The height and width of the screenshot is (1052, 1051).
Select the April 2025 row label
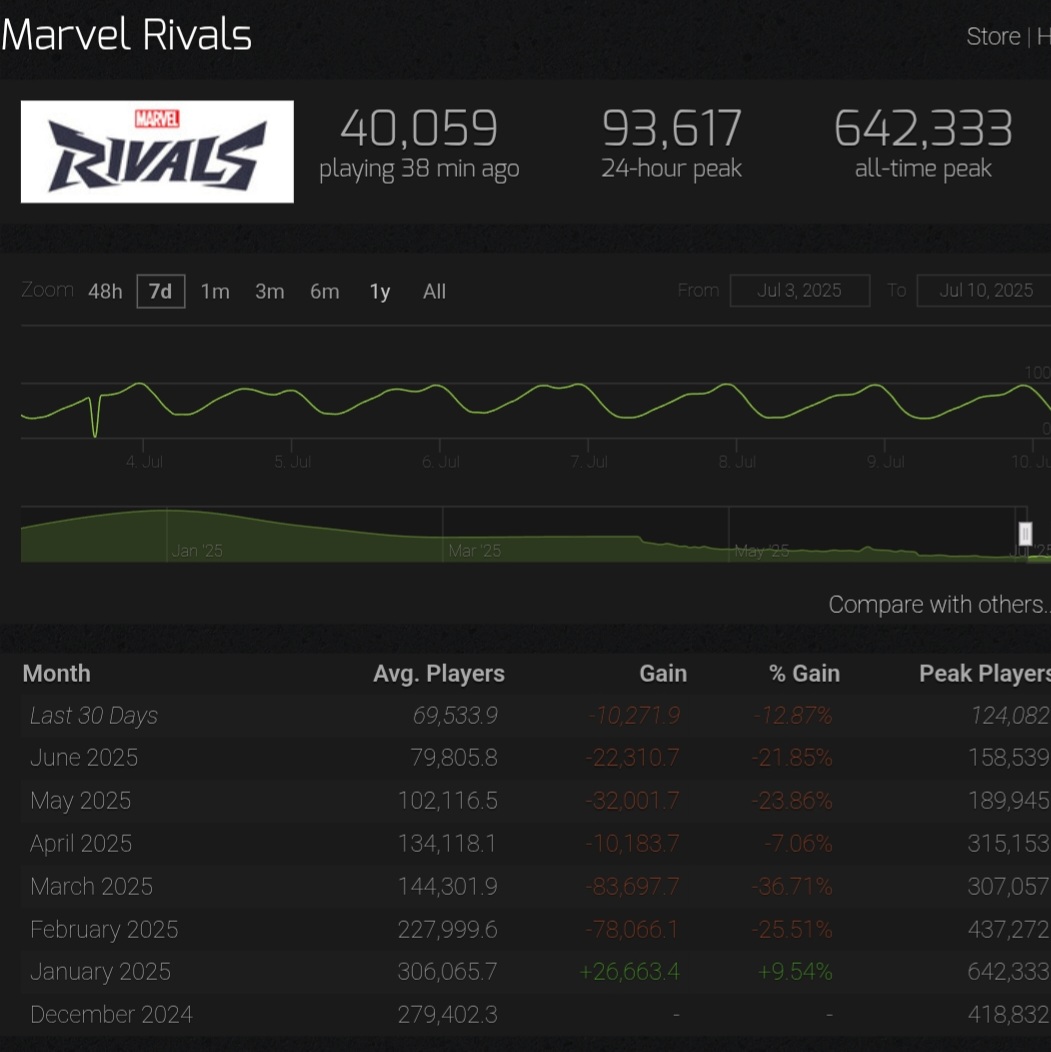click(x=80, y=843)
